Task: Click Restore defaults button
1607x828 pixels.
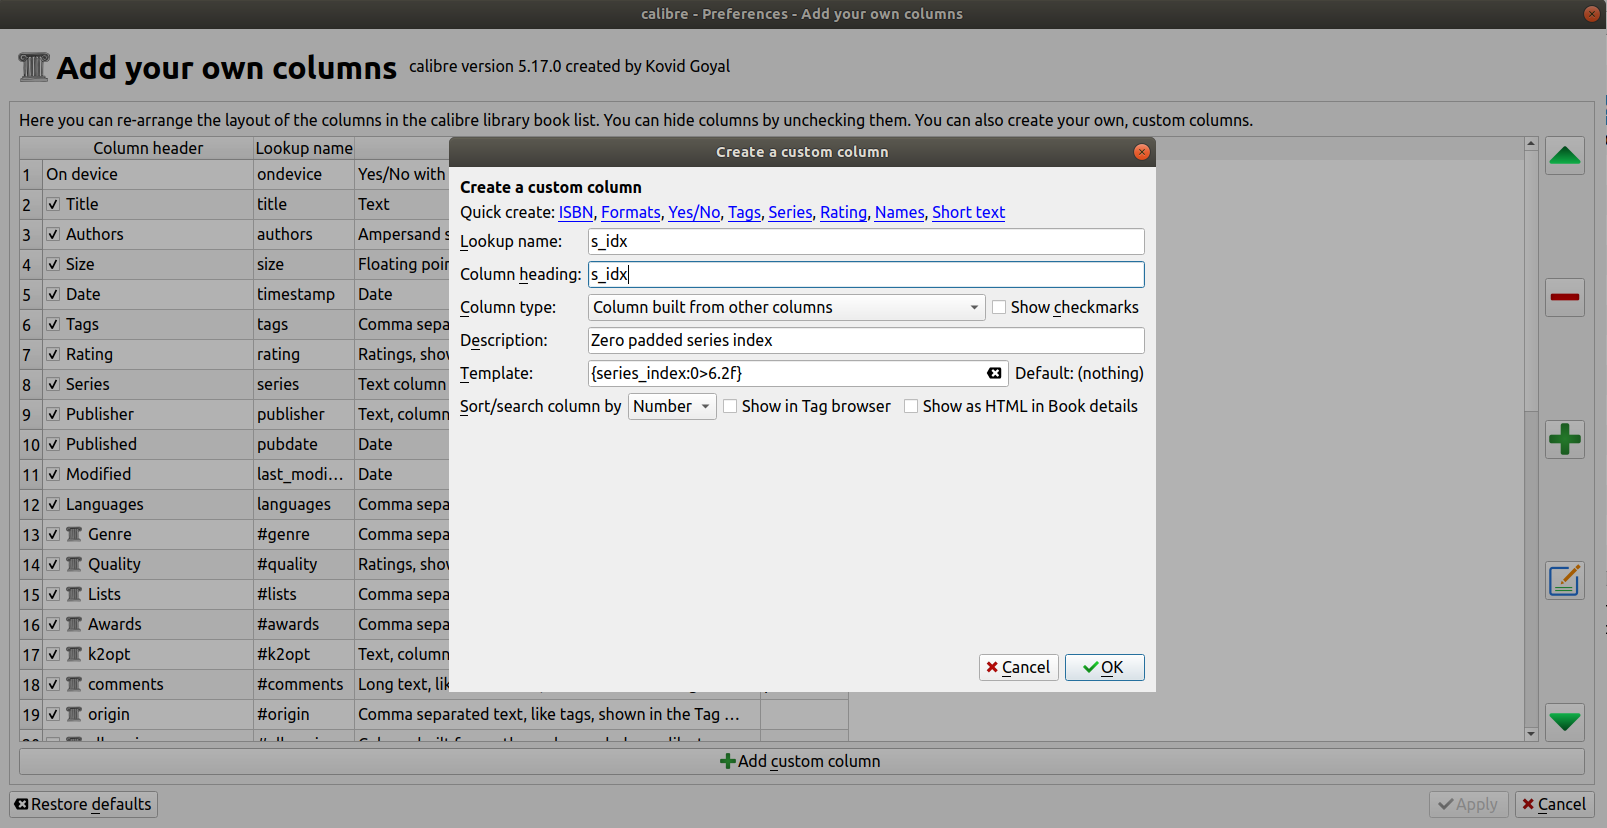Action: [x=84, y=804]
